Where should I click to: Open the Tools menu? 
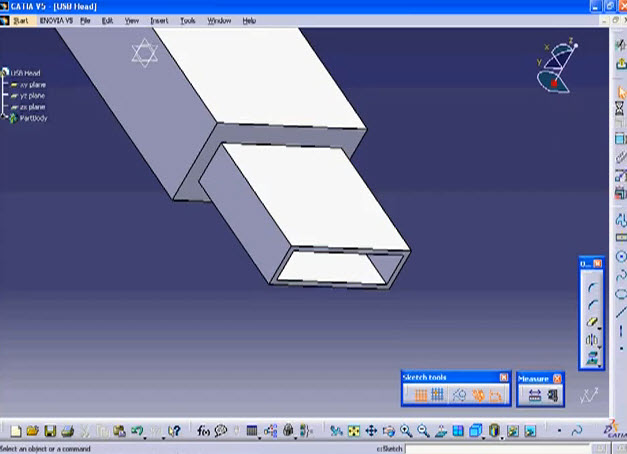[188, 21]
